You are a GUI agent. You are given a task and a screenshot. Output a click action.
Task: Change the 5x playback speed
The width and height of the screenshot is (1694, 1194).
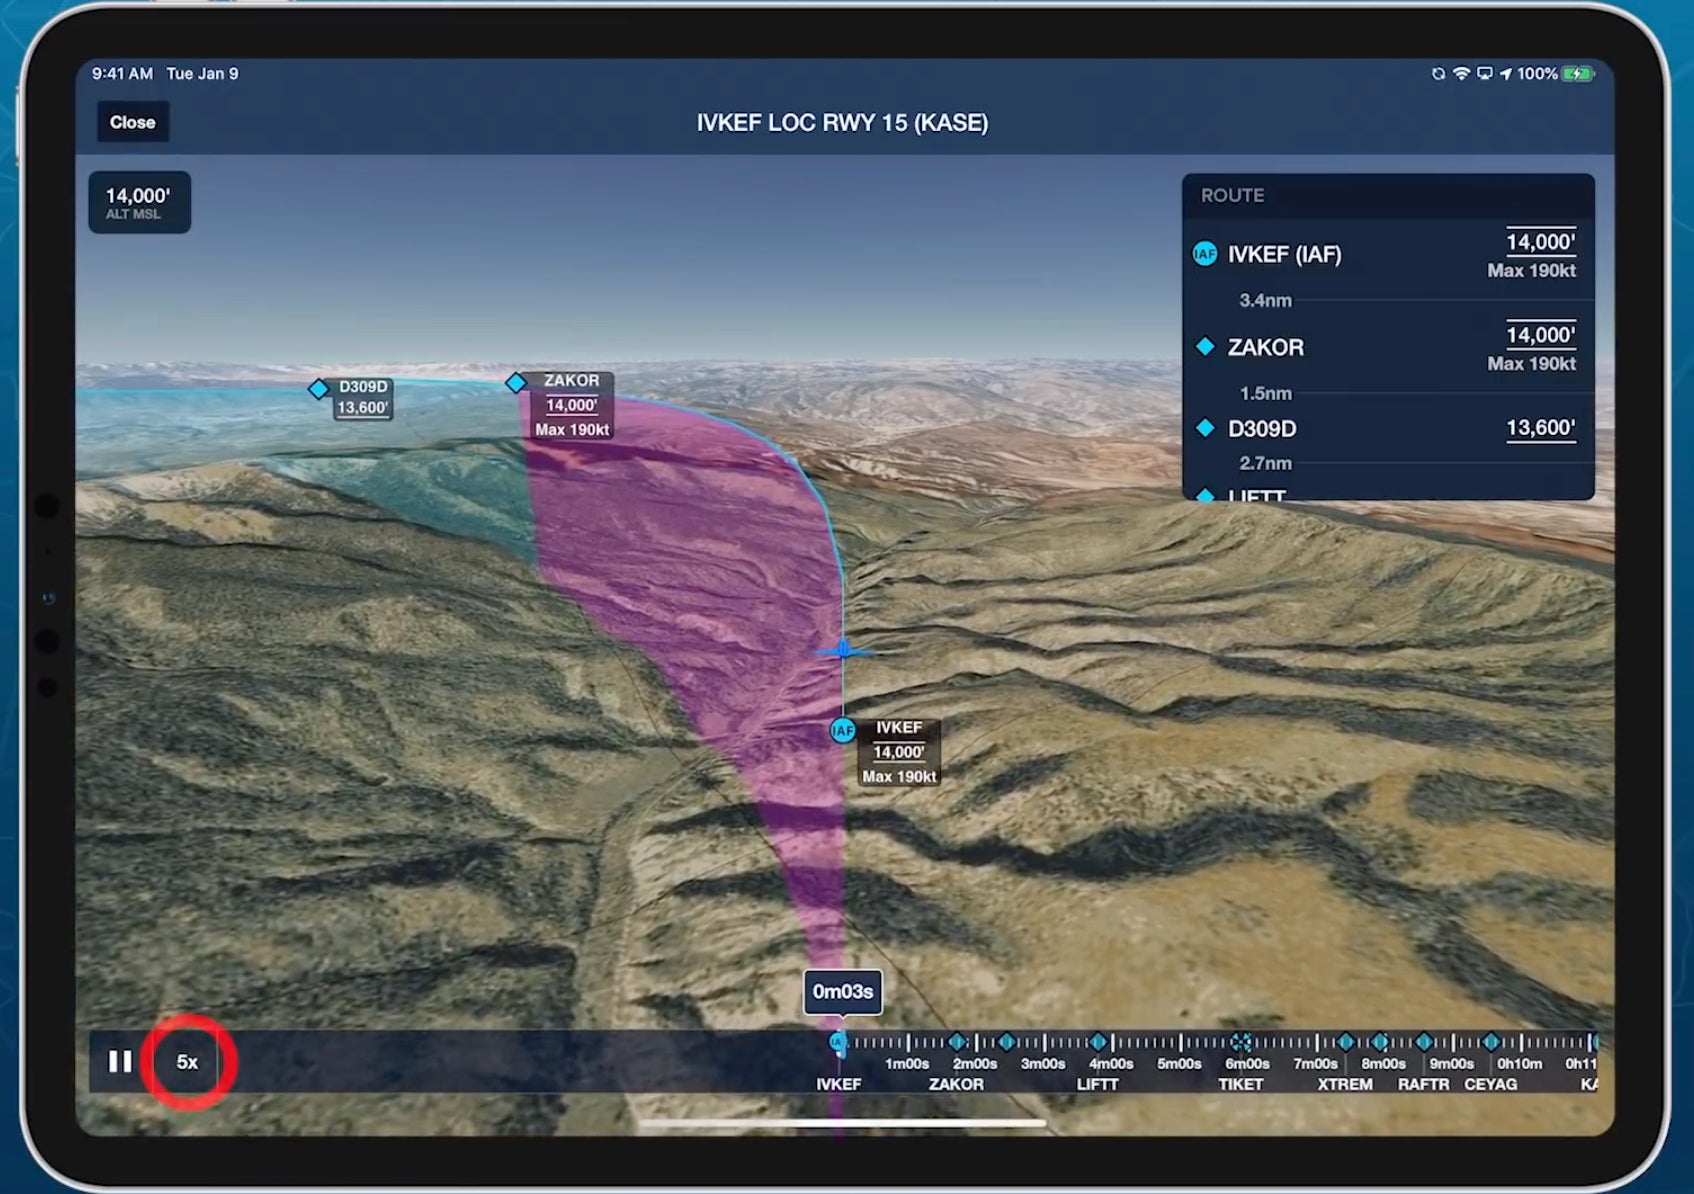(x=187, y=1062)
